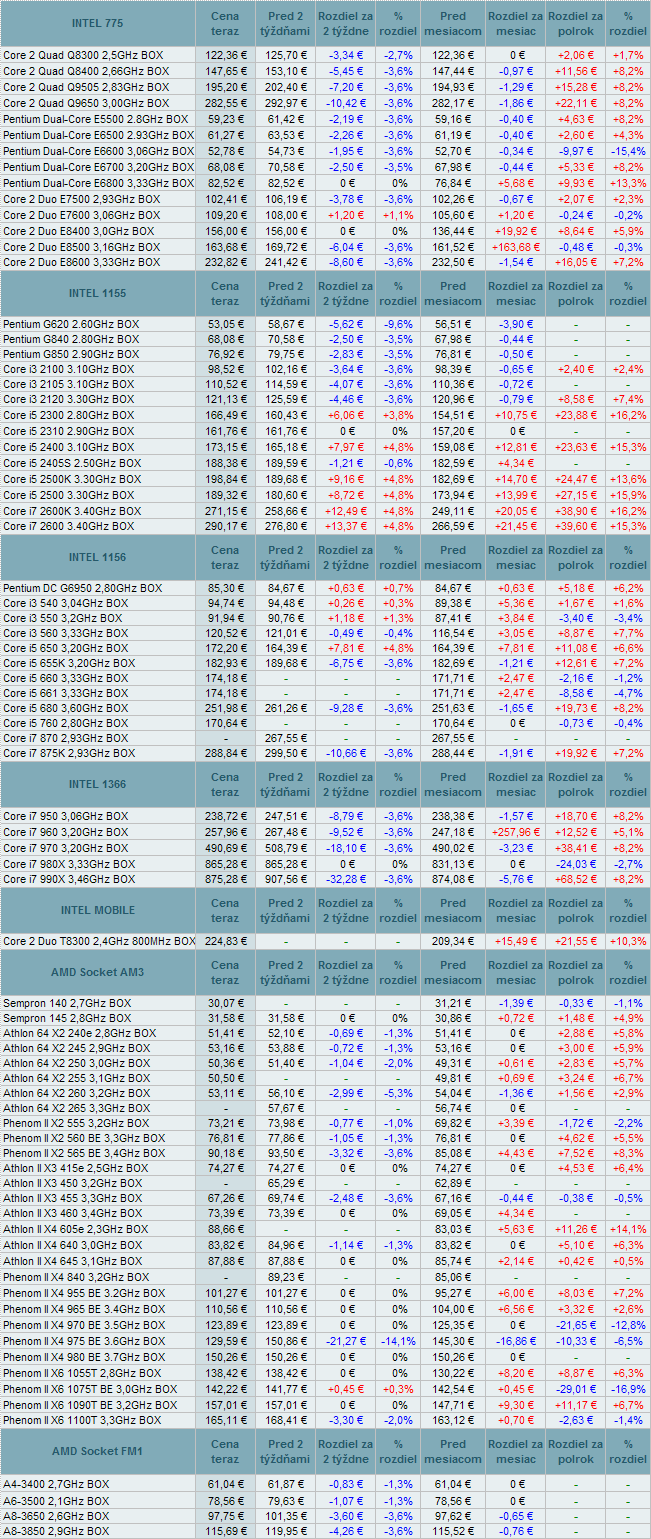651x1539 pixels.
Task: Click the INTEL 1156 section header
Action: pos(98,556)
